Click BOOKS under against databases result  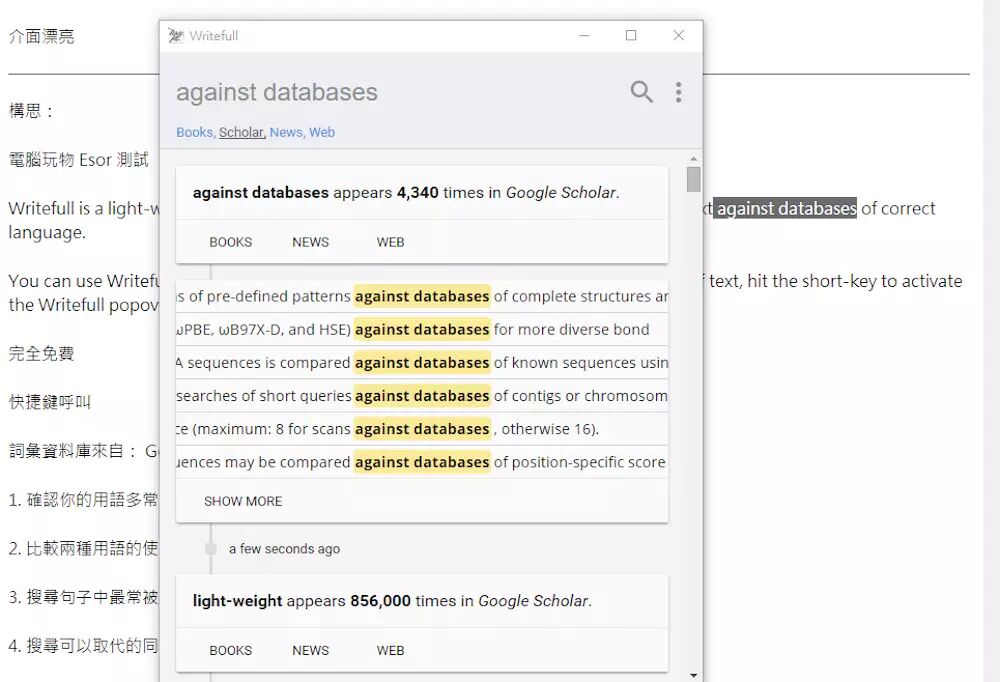tap(231, 242)
